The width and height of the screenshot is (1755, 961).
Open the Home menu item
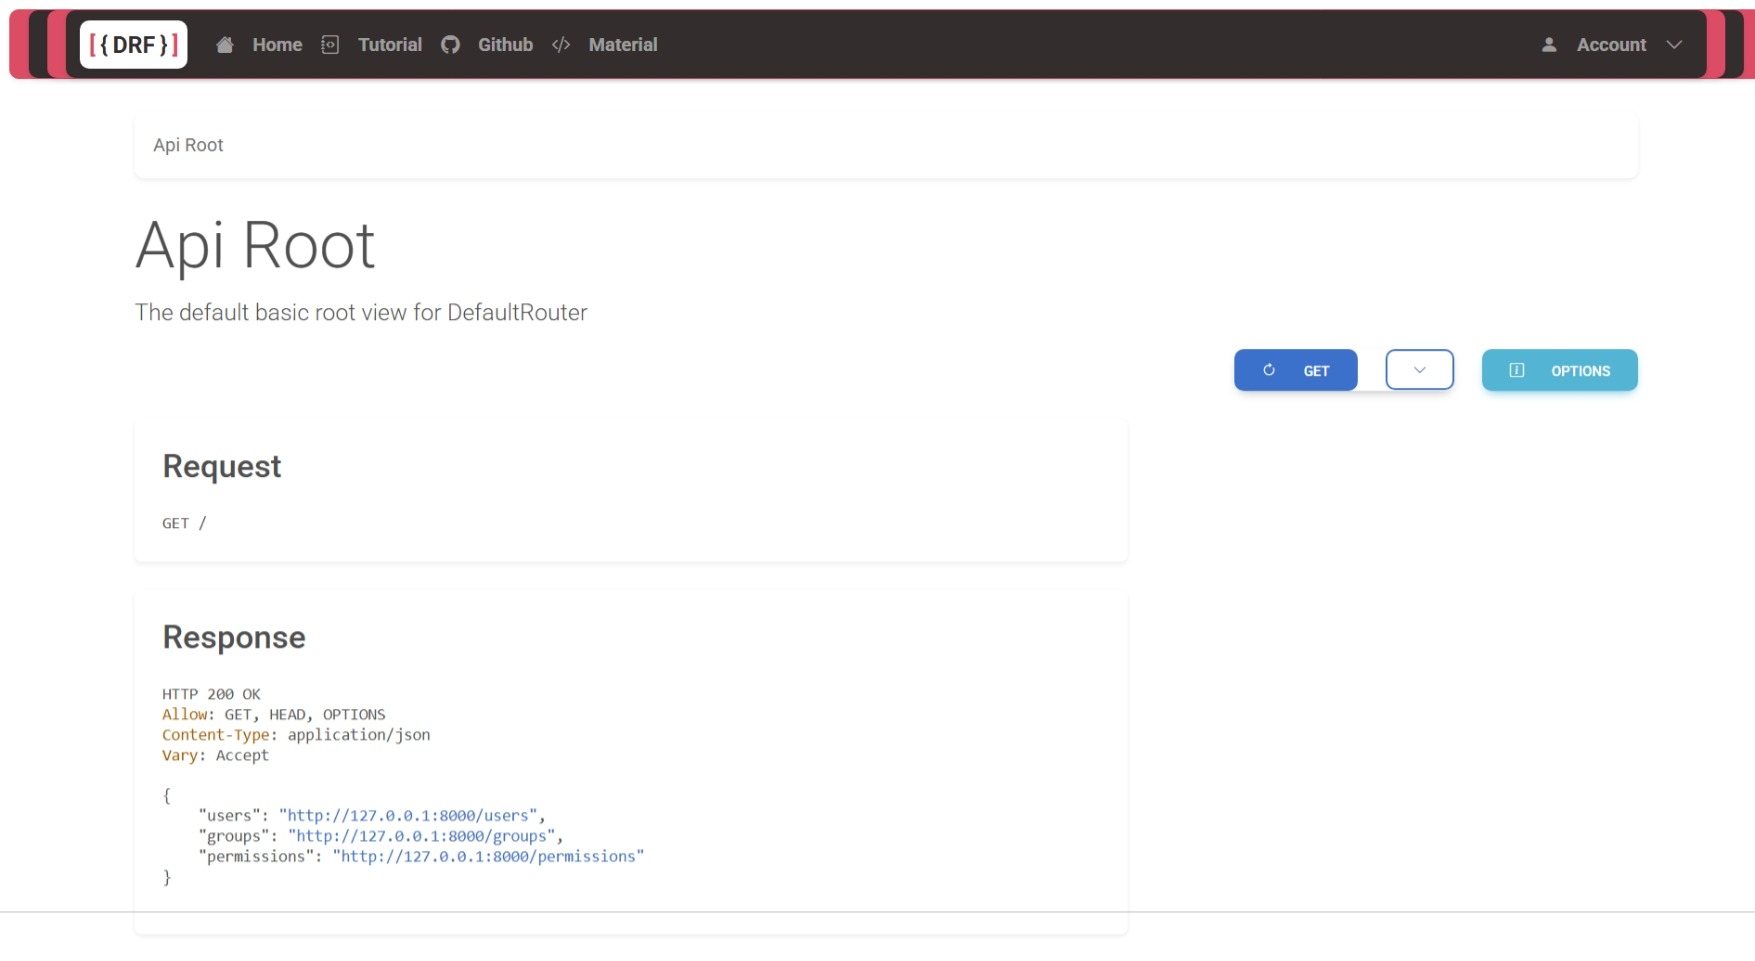coord(277,45)
